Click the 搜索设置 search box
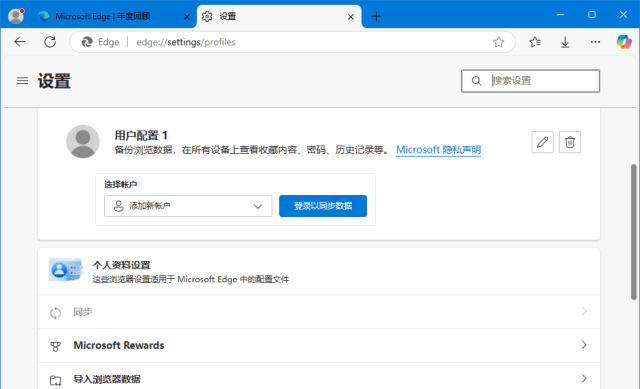The height and width of the screenshot is (389, 640). point(530,81)
